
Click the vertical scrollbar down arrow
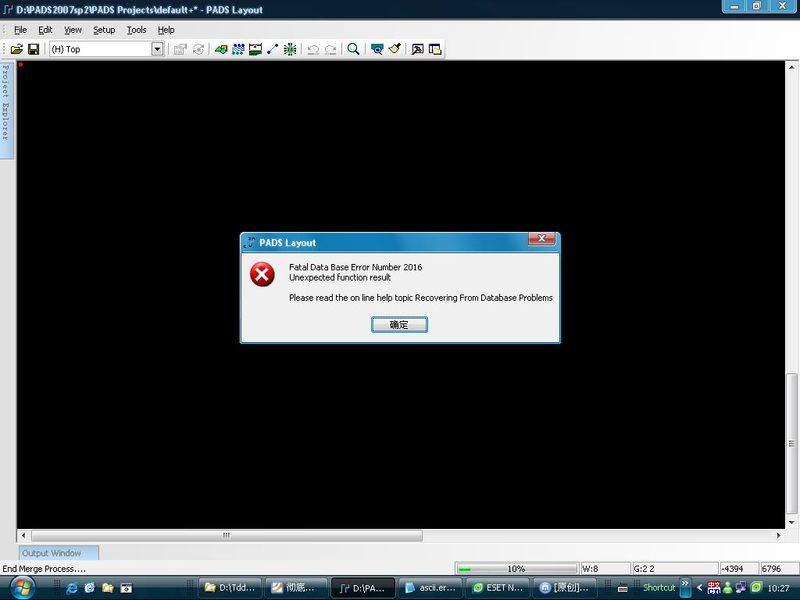(x=791, y=522)
